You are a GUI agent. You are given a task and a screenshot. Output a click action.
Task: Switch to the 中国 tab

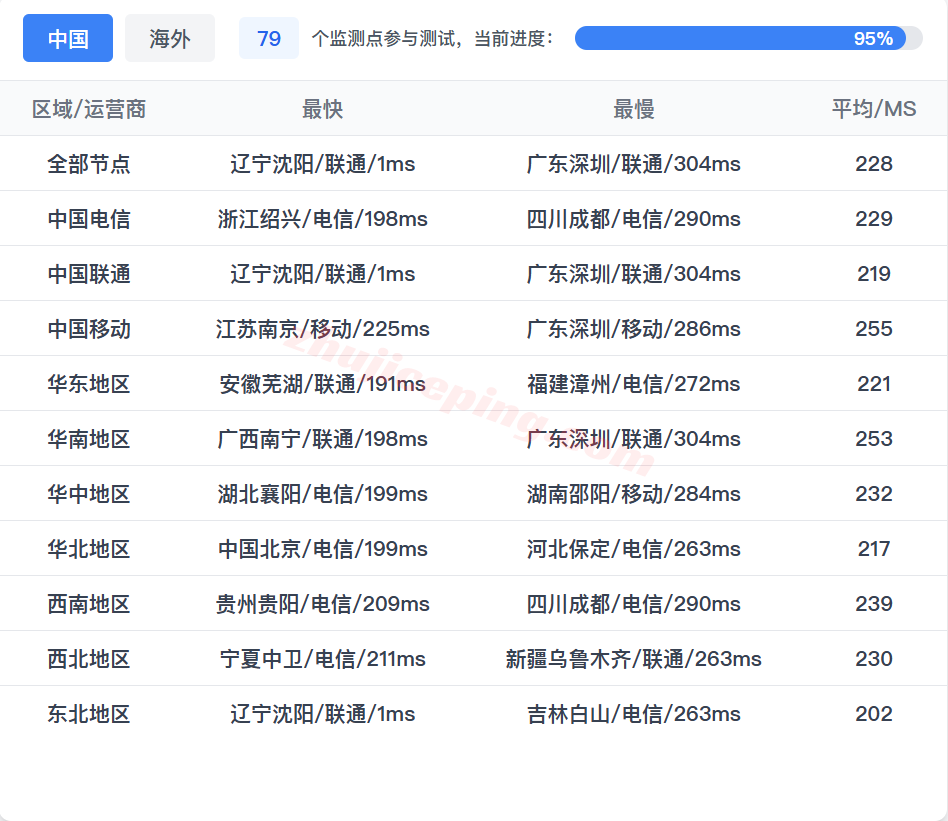click(68, 38)
